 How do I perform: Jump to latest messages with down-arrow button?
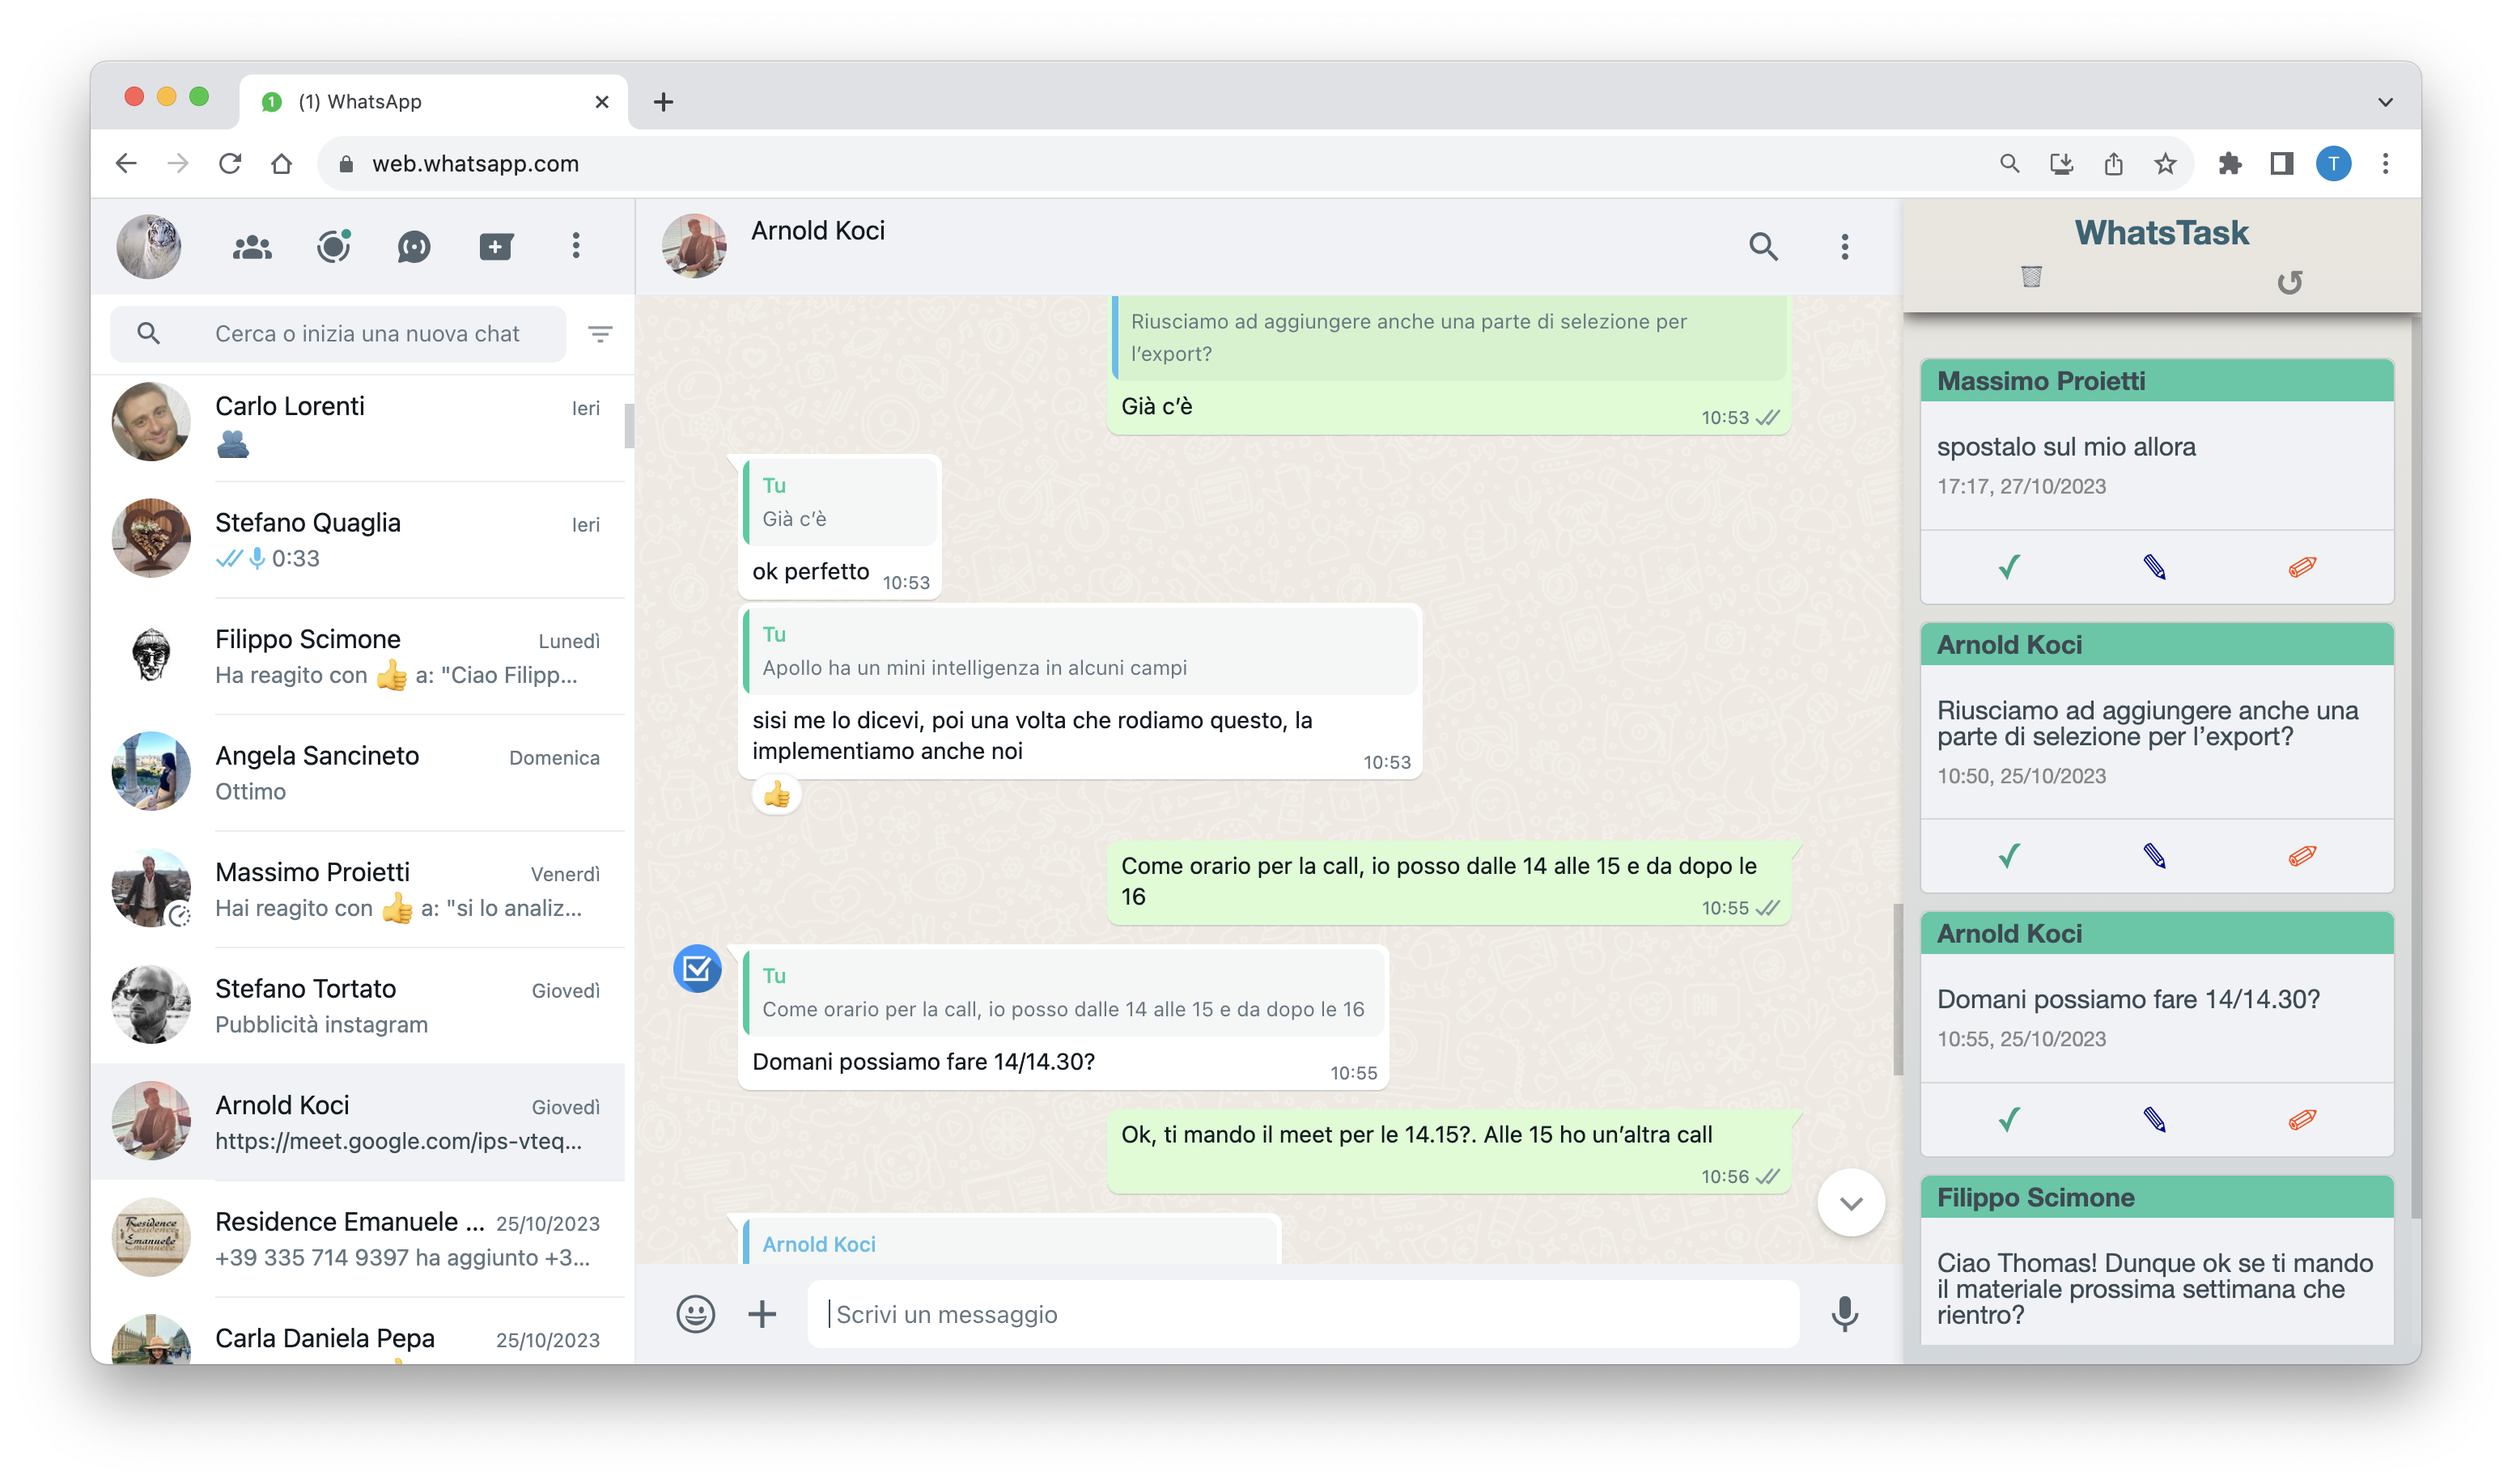[1850, 1203]
